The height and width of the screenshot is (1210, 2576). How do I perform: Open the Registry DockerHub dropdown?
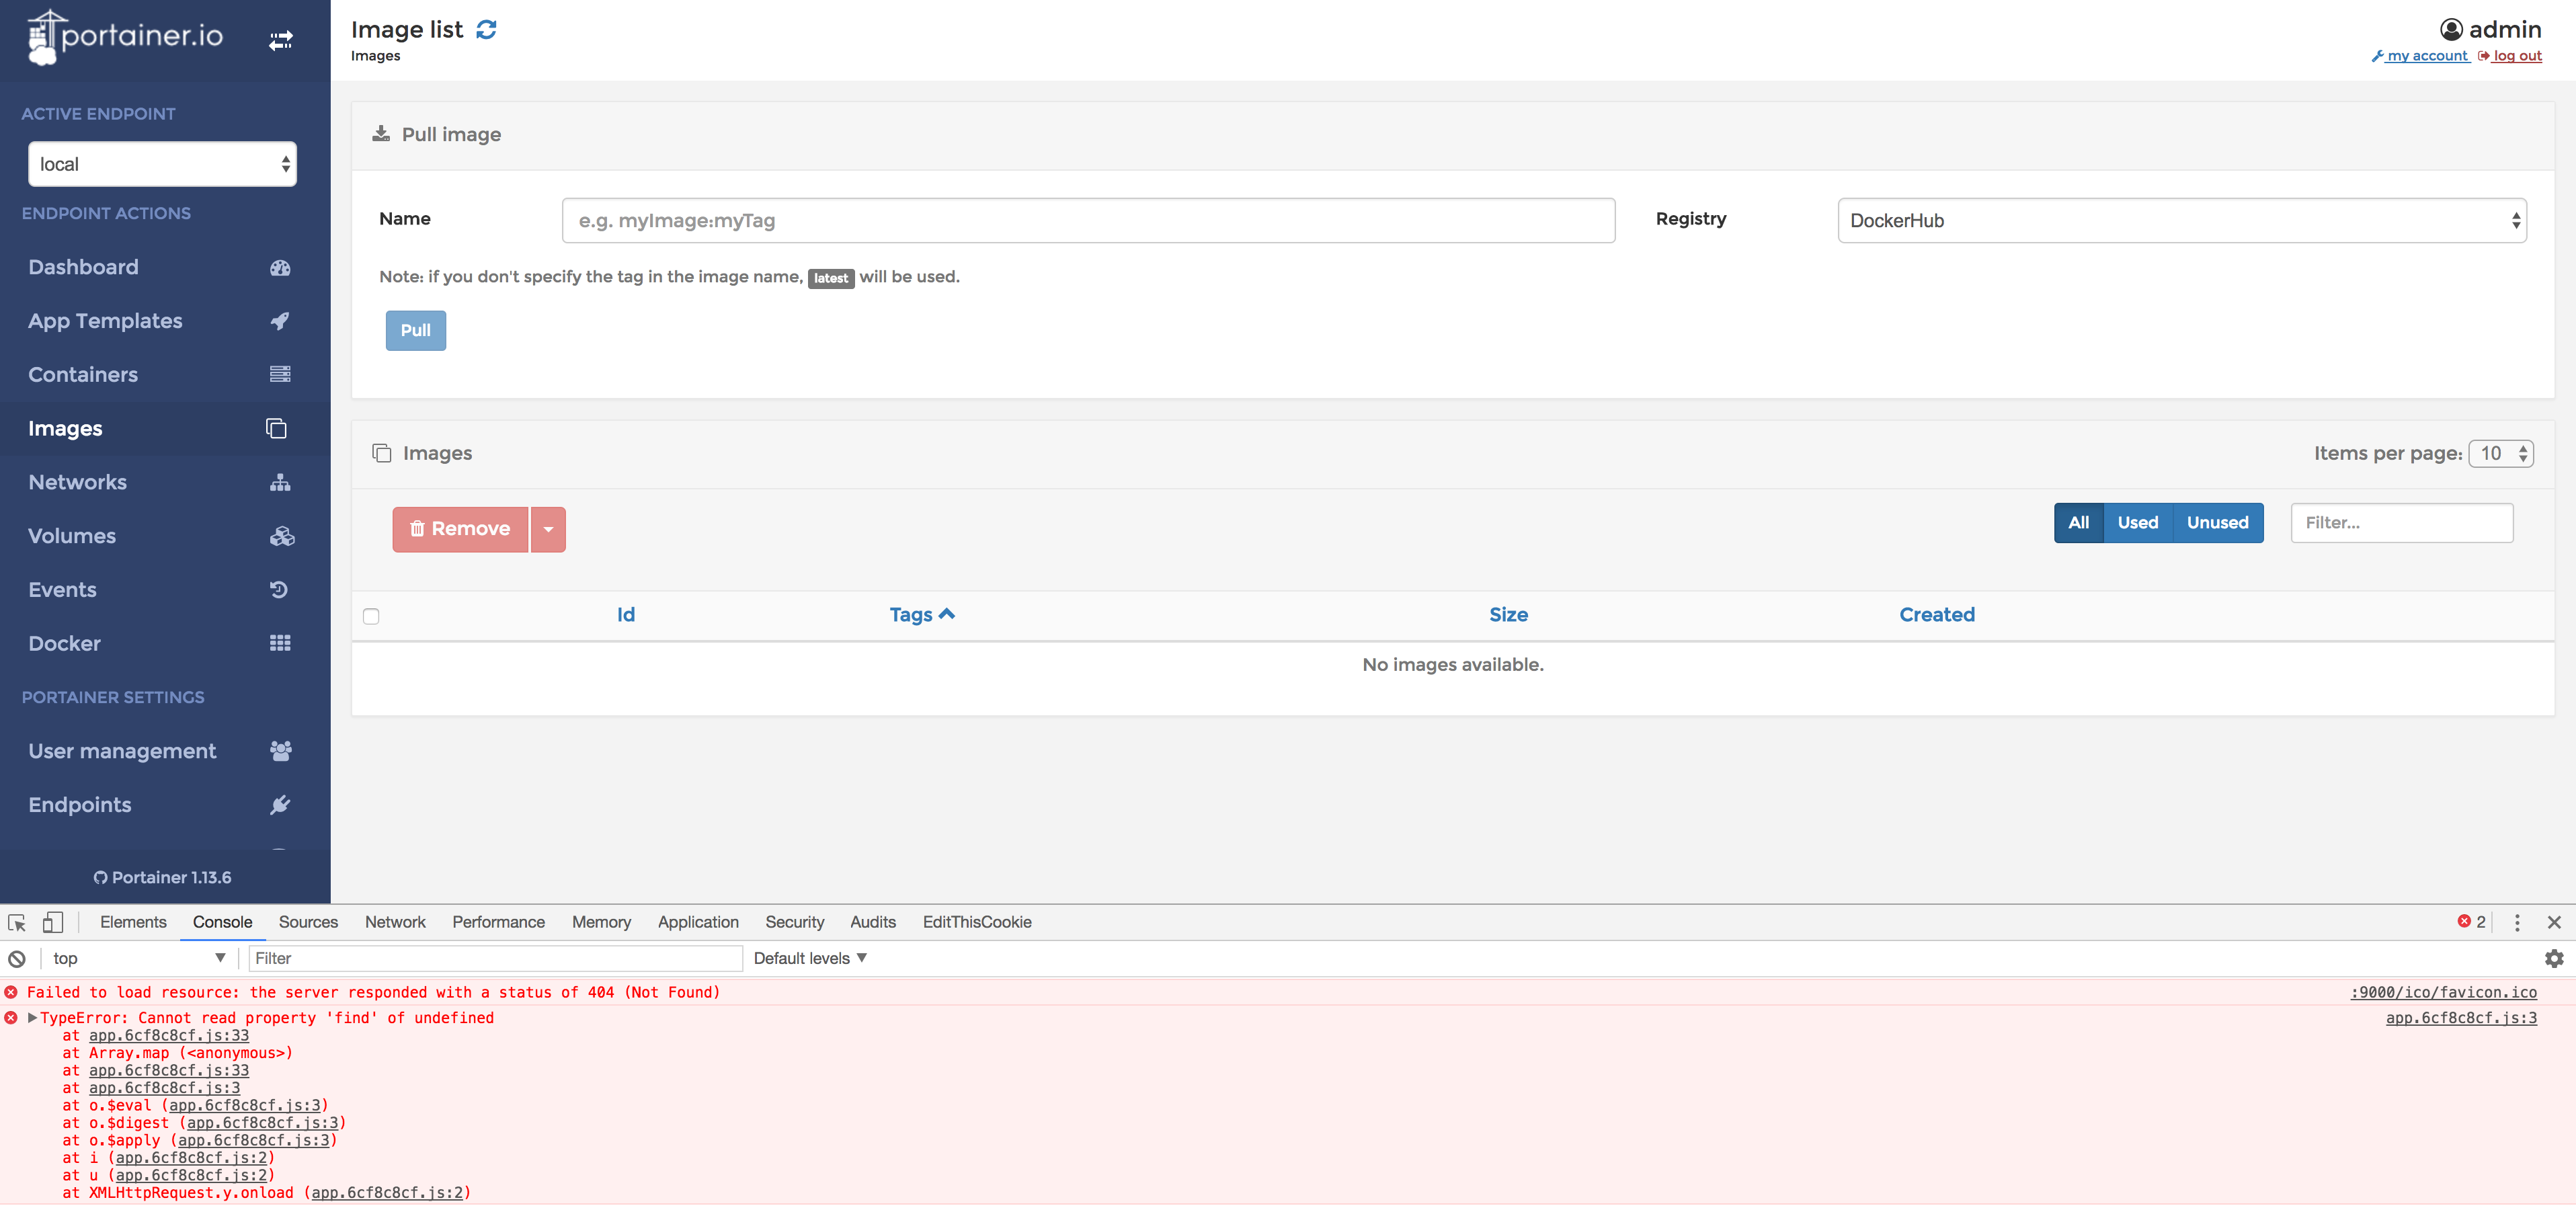pyautogui.click(x=2182, y=220)
